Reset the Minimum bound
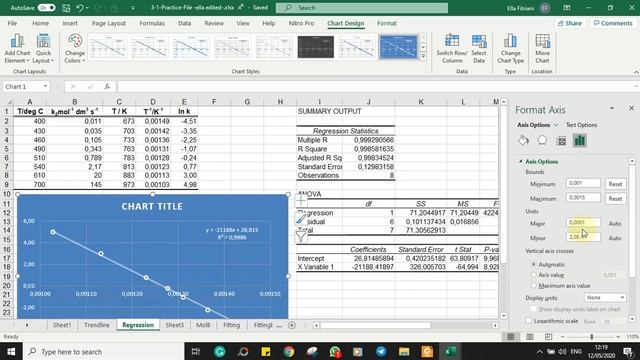 615,184
